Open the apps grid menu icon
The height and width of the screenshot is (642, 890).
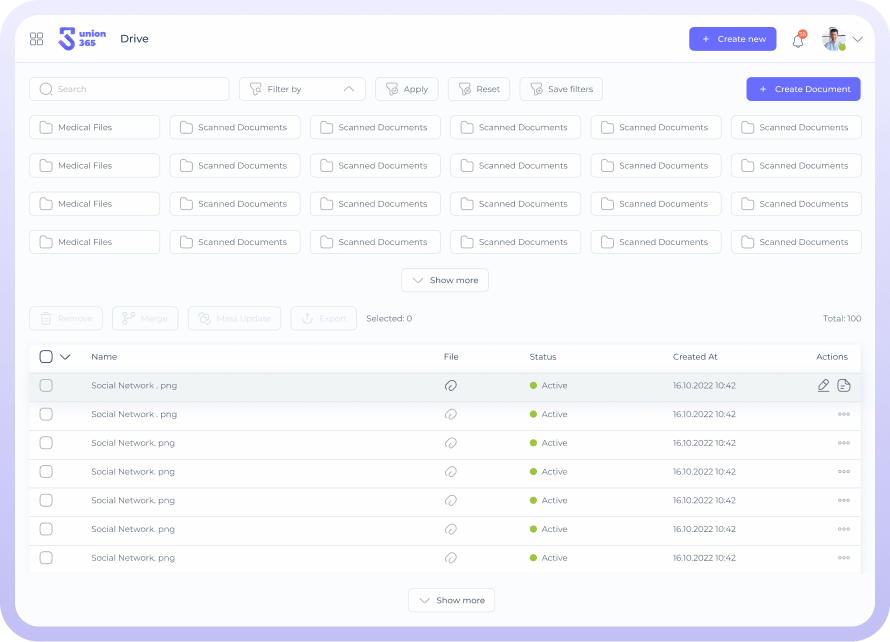[37, 39]
